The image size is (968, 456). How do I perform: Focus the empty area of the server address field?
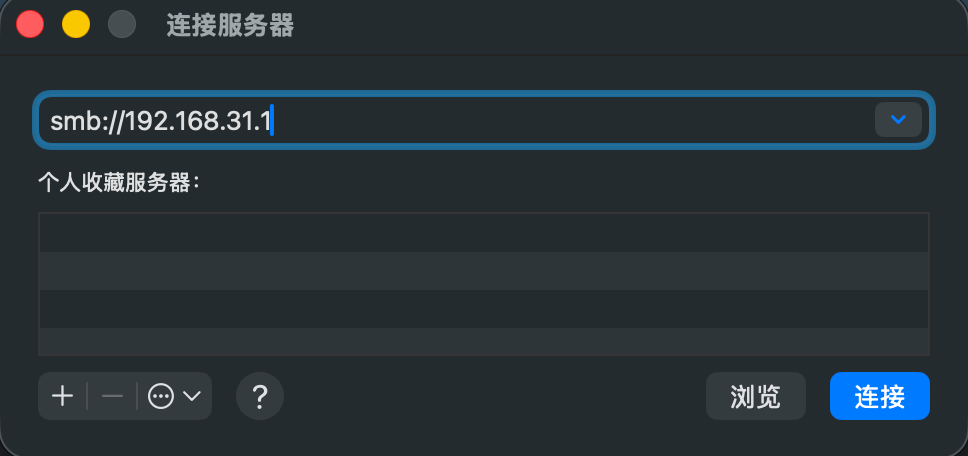point(572,120)
